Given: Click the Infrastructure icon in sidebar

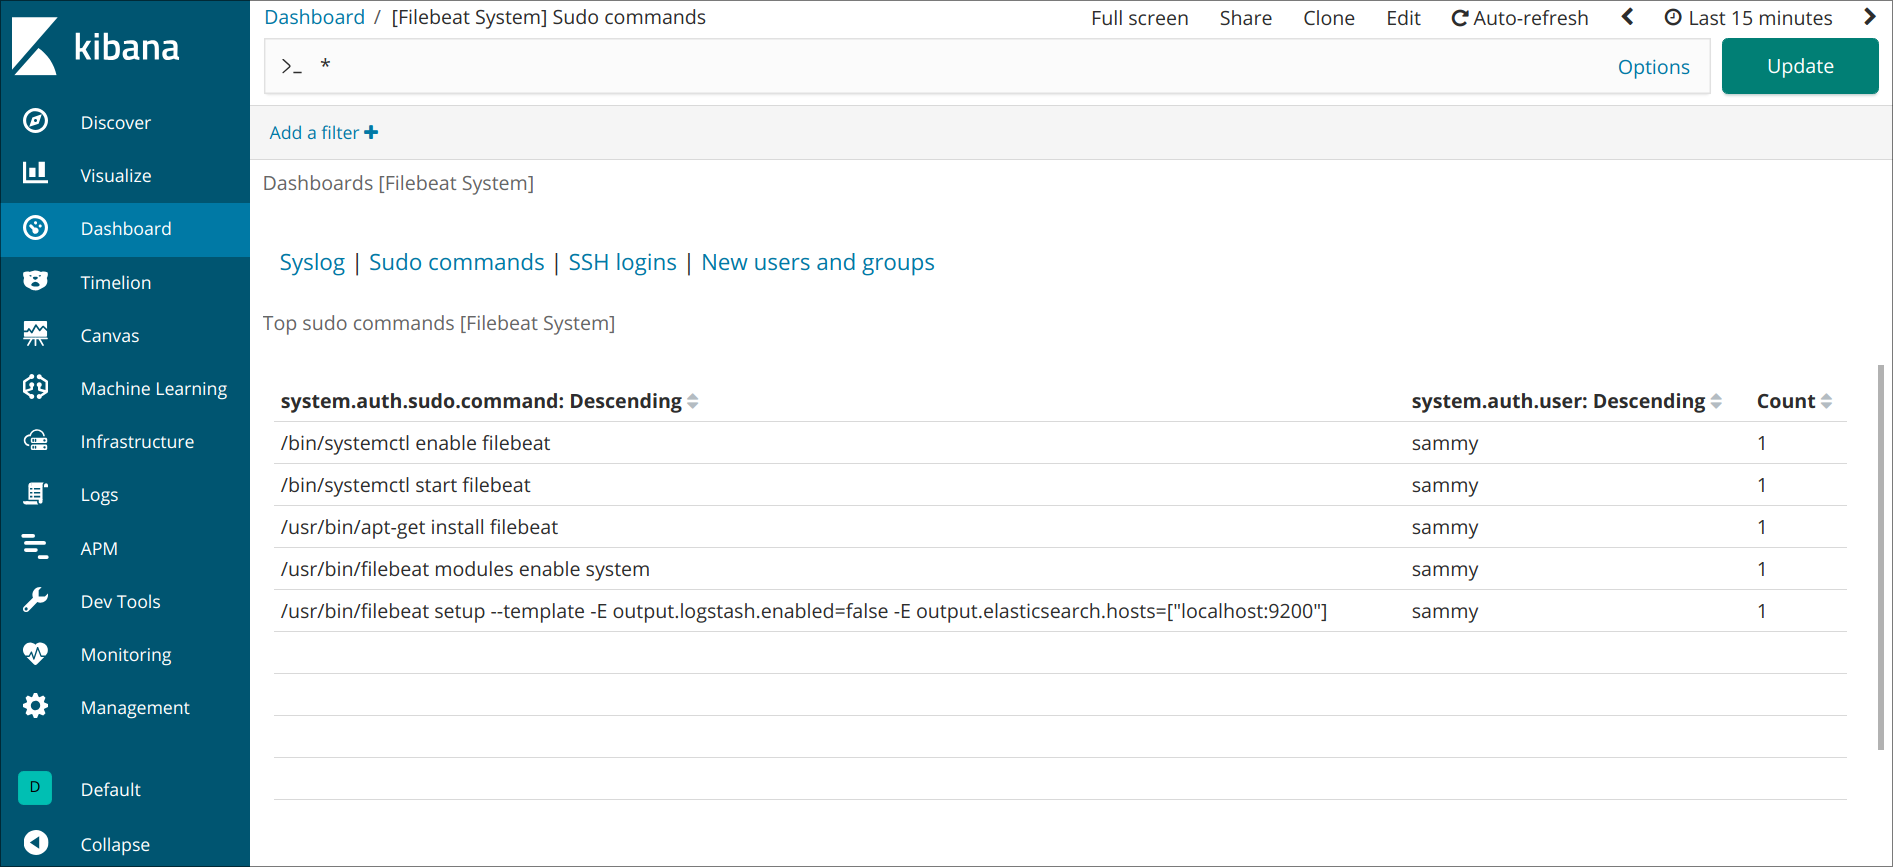Looking at the screenshot, I should (35, 440).
